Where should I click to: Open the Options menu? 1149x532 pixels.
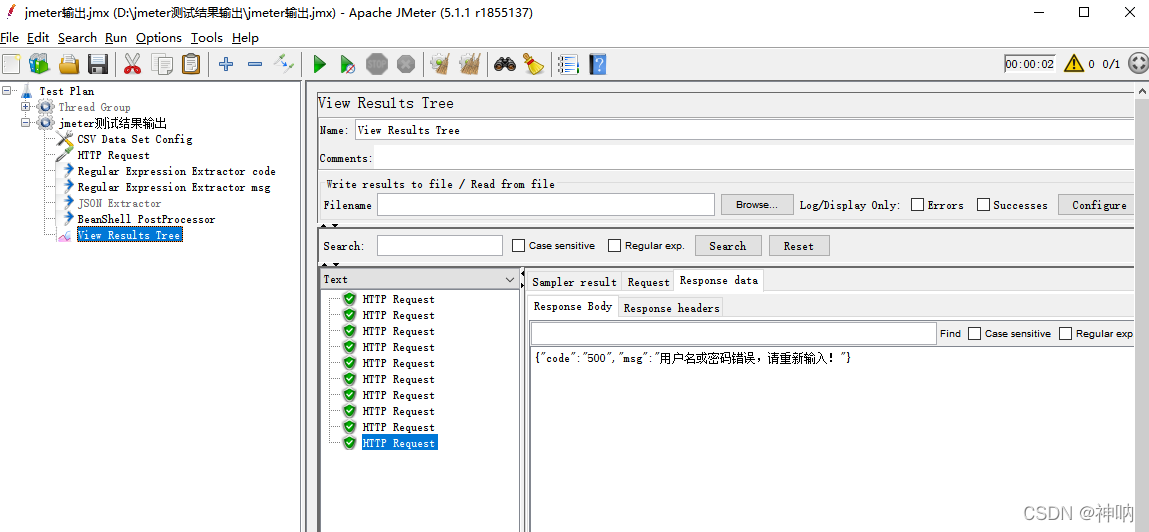click(x=158, y=37)
